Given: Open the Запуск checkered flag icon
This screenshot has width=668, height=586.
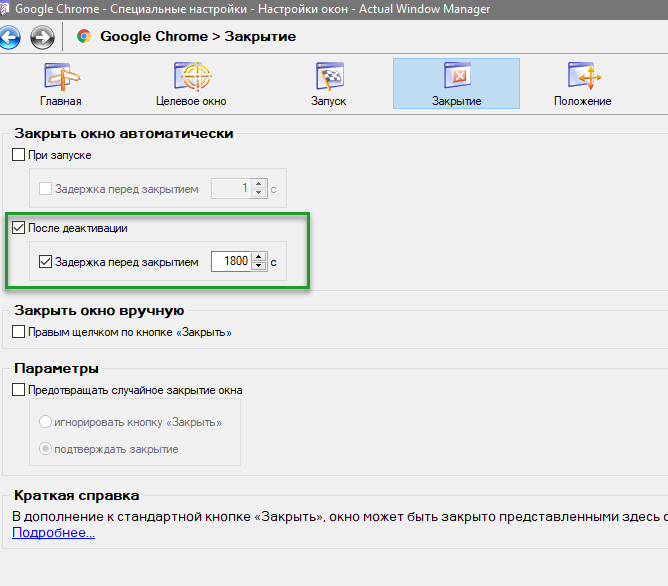Looking at the screenshot, I should click(329, 76).
